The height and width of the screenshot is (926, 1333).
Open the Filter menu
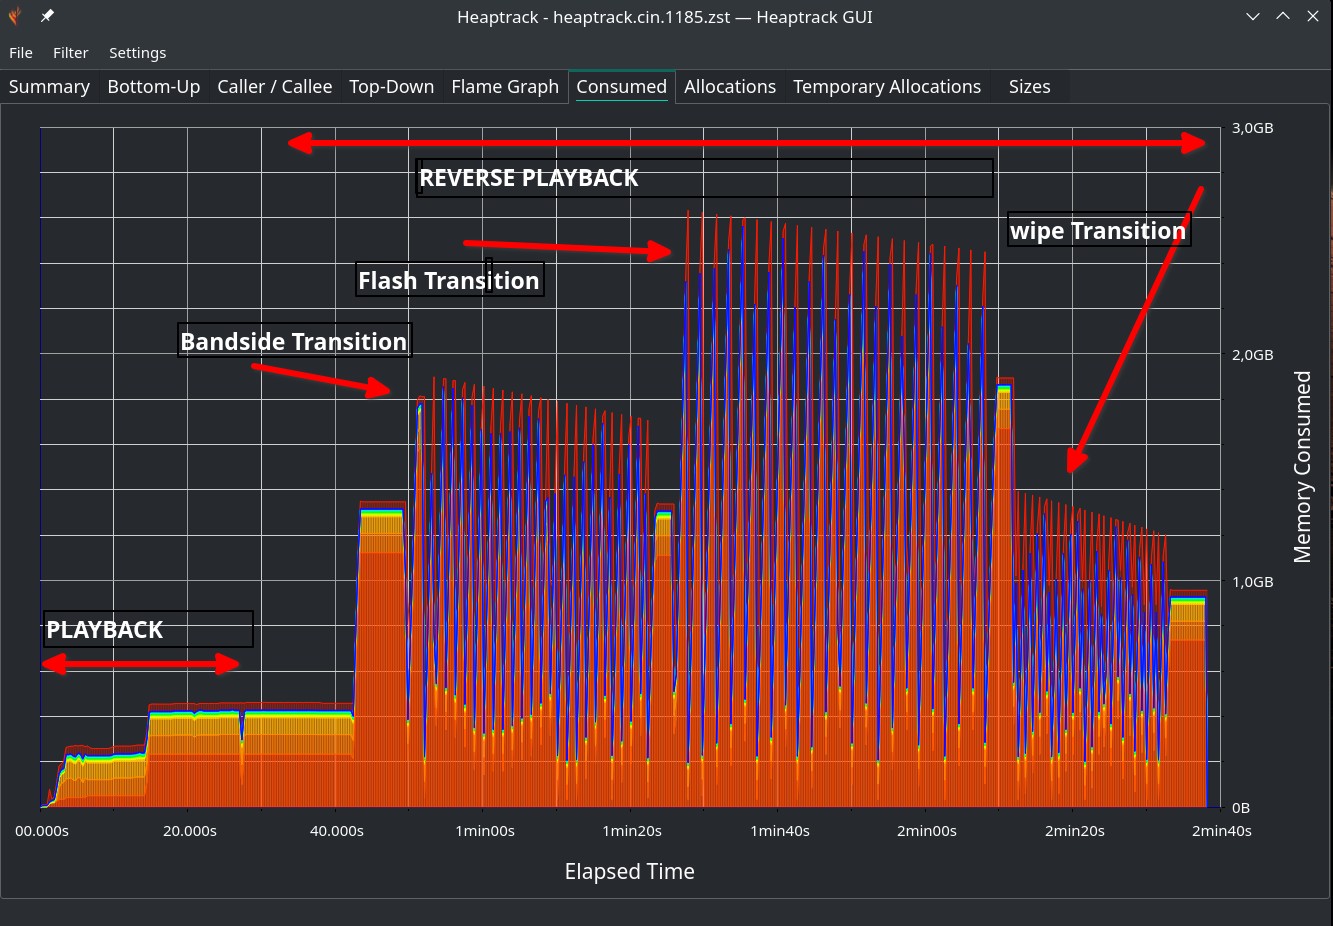70,53
